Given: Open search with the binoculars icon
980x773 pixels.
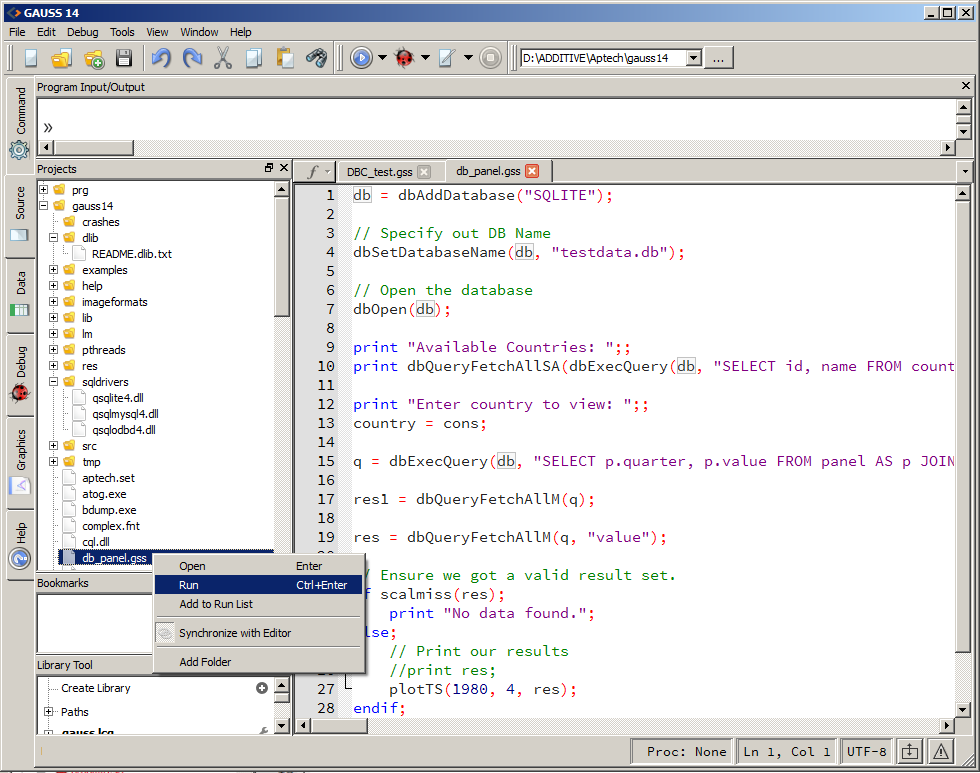Looking at the screenshot, I should pos(316,58).
